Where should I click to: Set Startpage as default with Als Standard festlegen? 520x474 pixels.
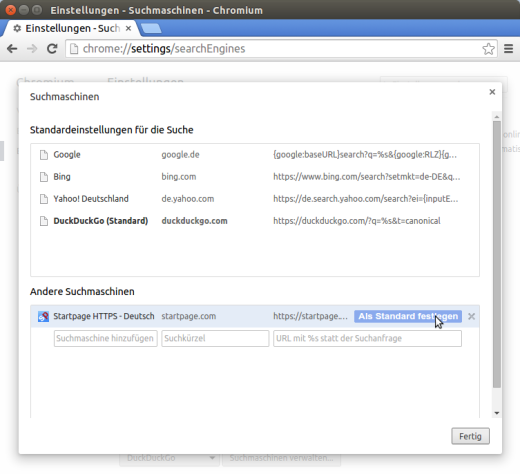pyautogui.click(x=408, y=316)
